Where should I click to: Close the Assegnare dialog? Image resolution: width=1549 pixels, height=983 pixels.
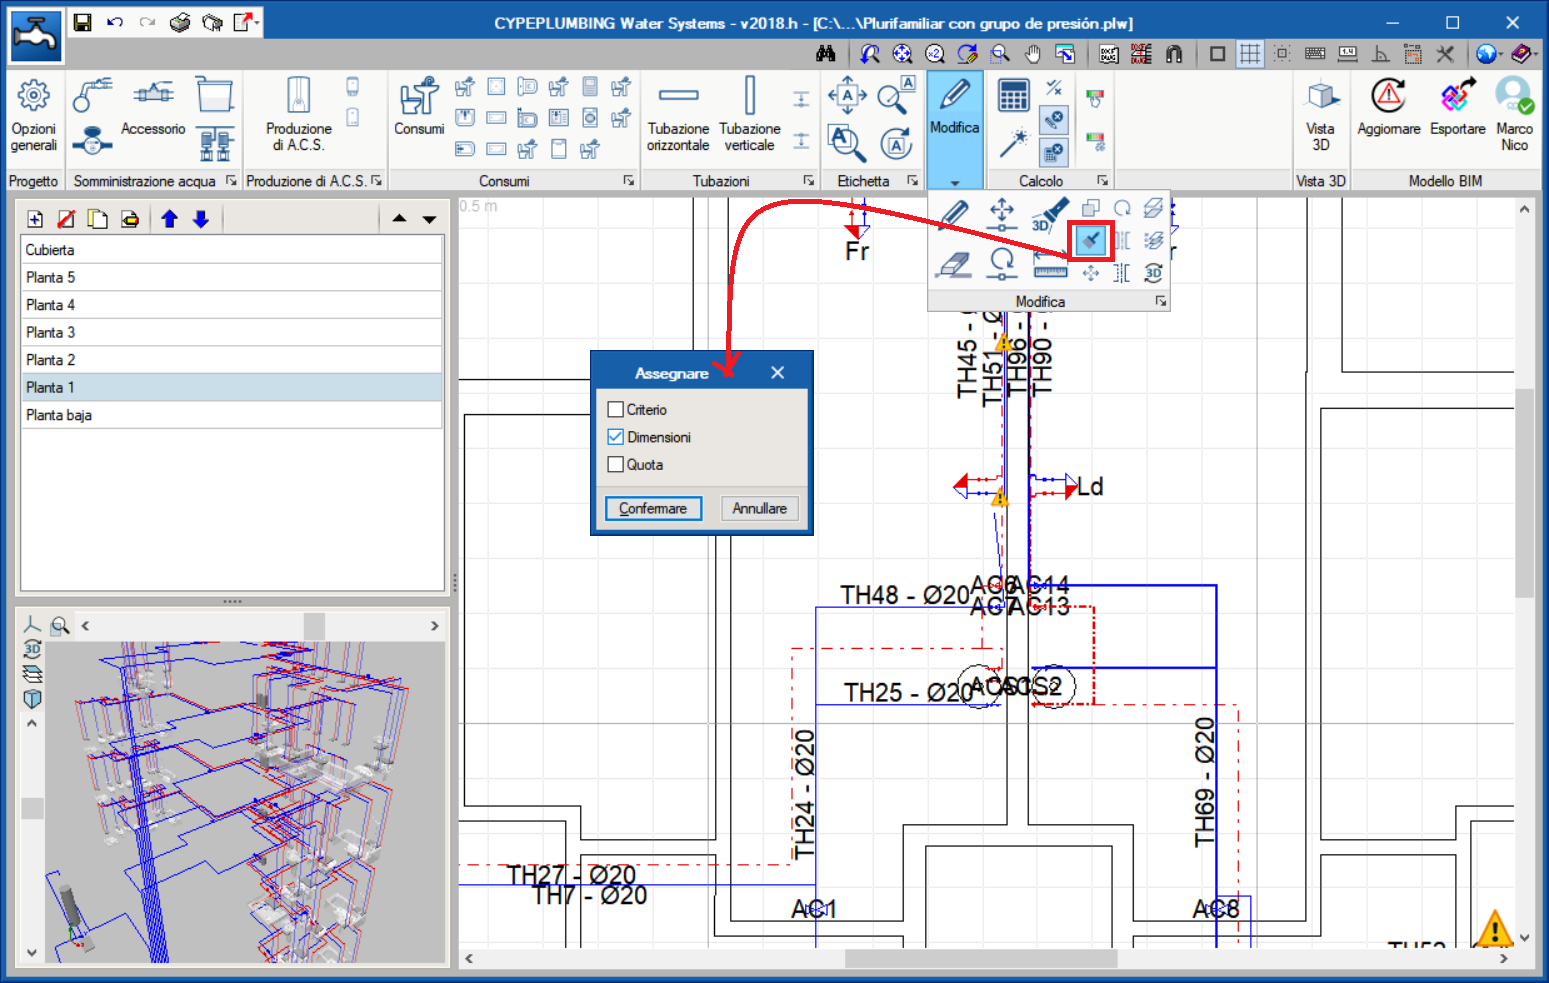pos(777,372)
